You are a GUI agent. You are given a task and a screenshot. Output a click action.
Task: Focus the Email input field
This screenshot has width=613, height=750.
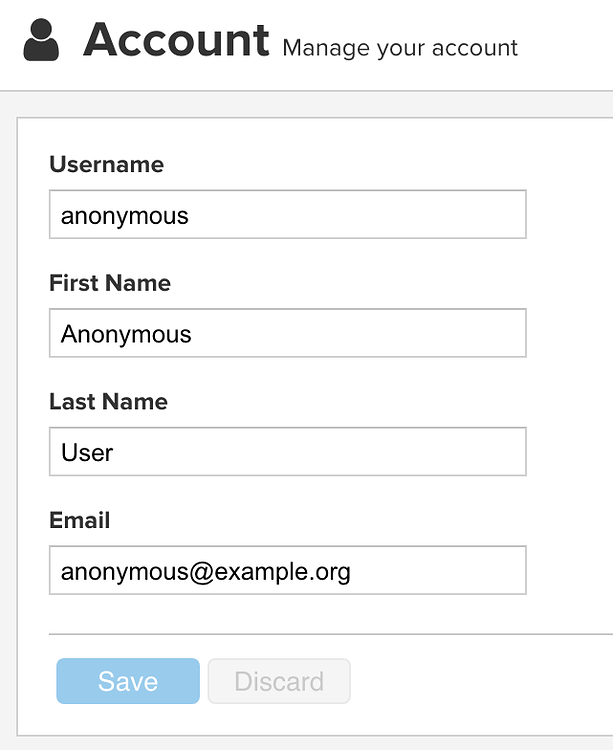point(288,570)
